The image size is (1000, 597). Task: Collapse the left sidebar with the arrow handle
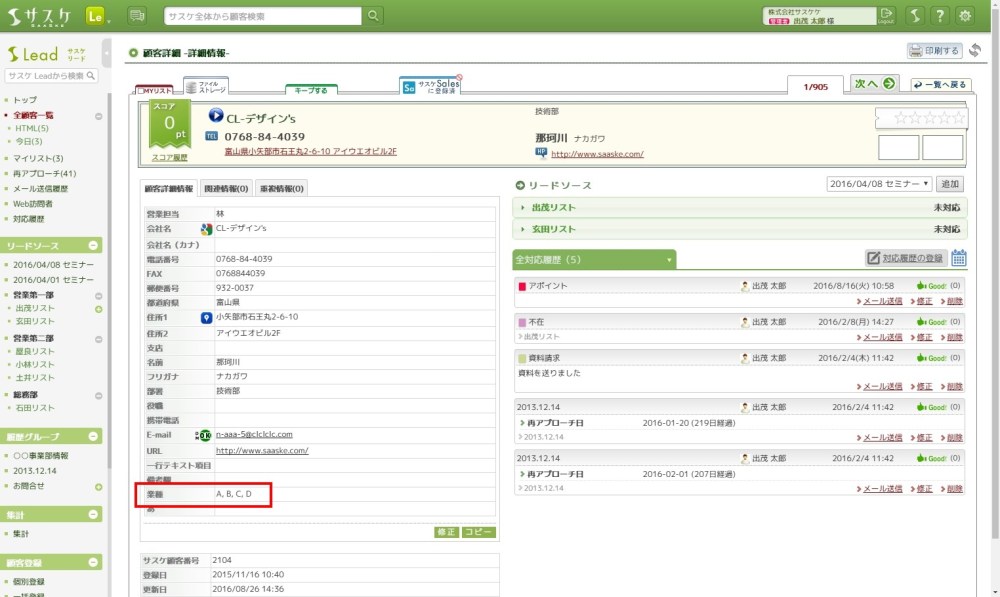[x=107, y=48]
